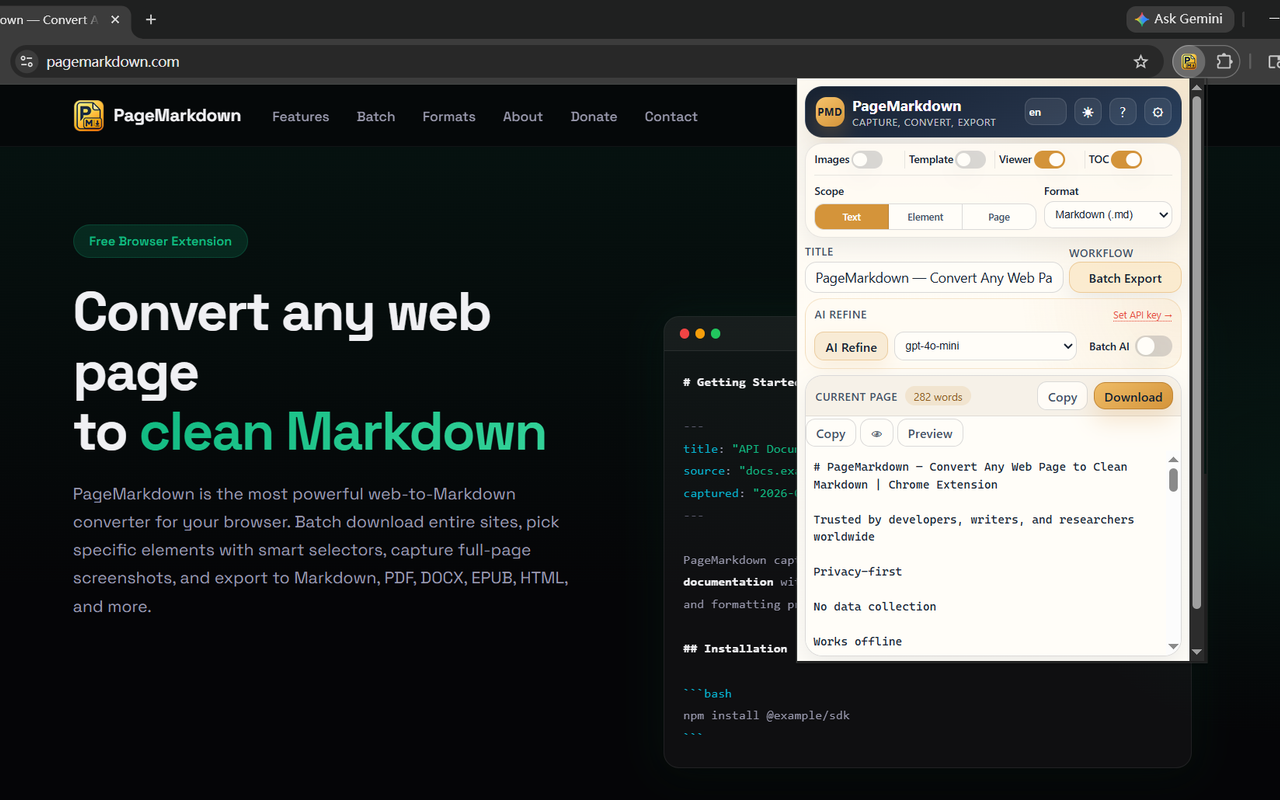This screenshot has width=1280, height=800.
Task: Select Page scope
Action: (999, 217)
